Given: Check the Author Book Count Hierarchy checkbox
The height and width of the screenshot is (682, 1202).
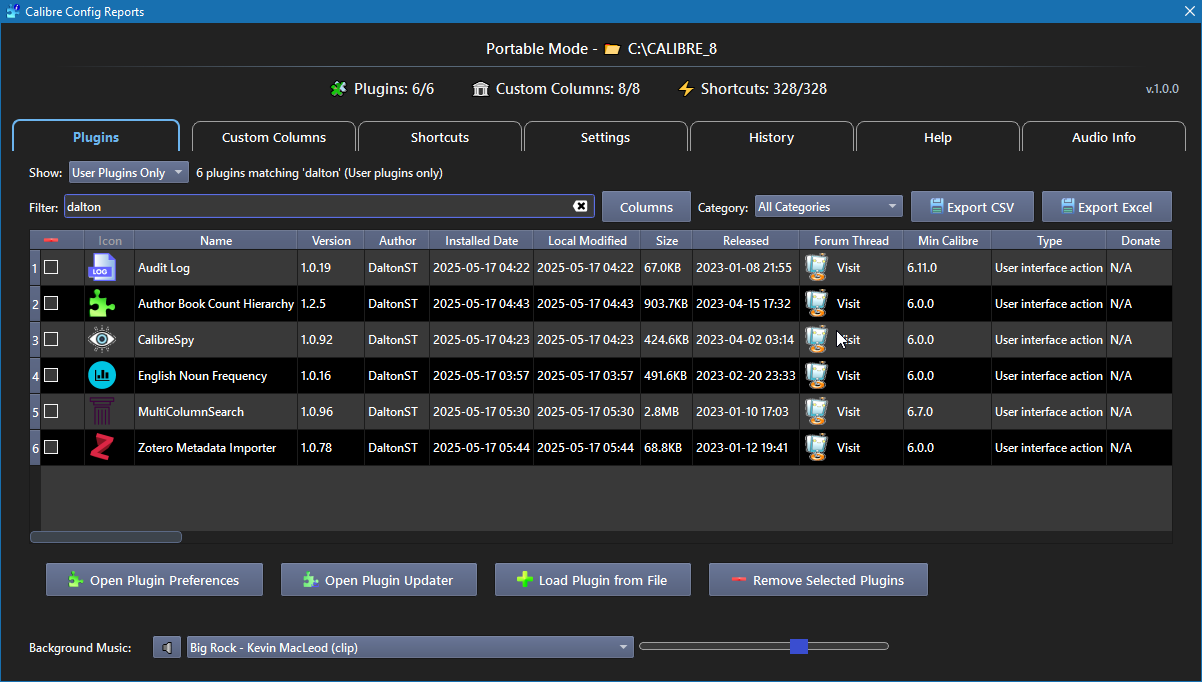Looking at the screenshot, I should [x=51, y=303].
